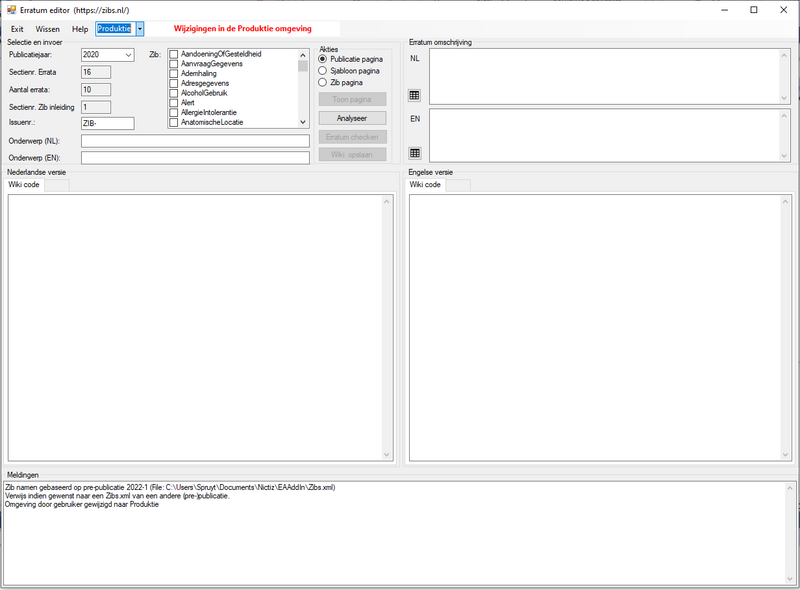Click the Analyseer button
The image size is (800, 590).
[352, 118]
